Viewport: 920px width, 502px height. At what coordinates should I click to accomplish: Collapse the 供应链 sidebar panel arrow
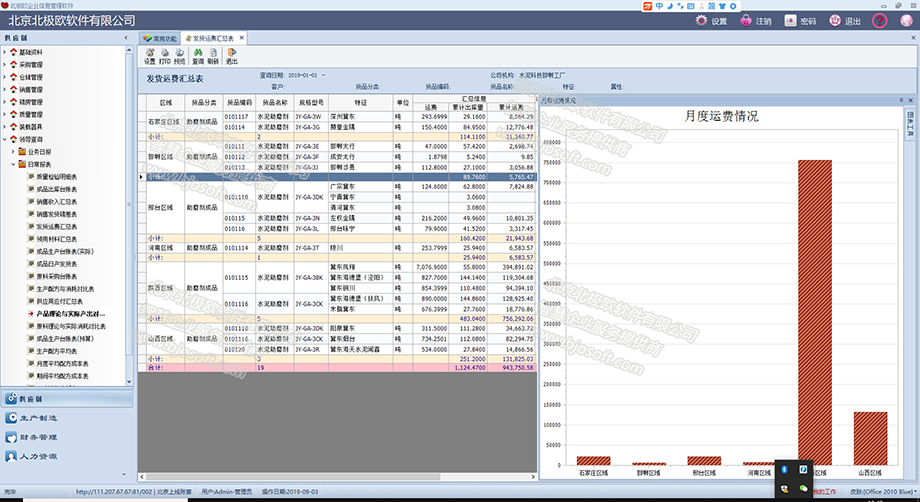tap(126, 38)
